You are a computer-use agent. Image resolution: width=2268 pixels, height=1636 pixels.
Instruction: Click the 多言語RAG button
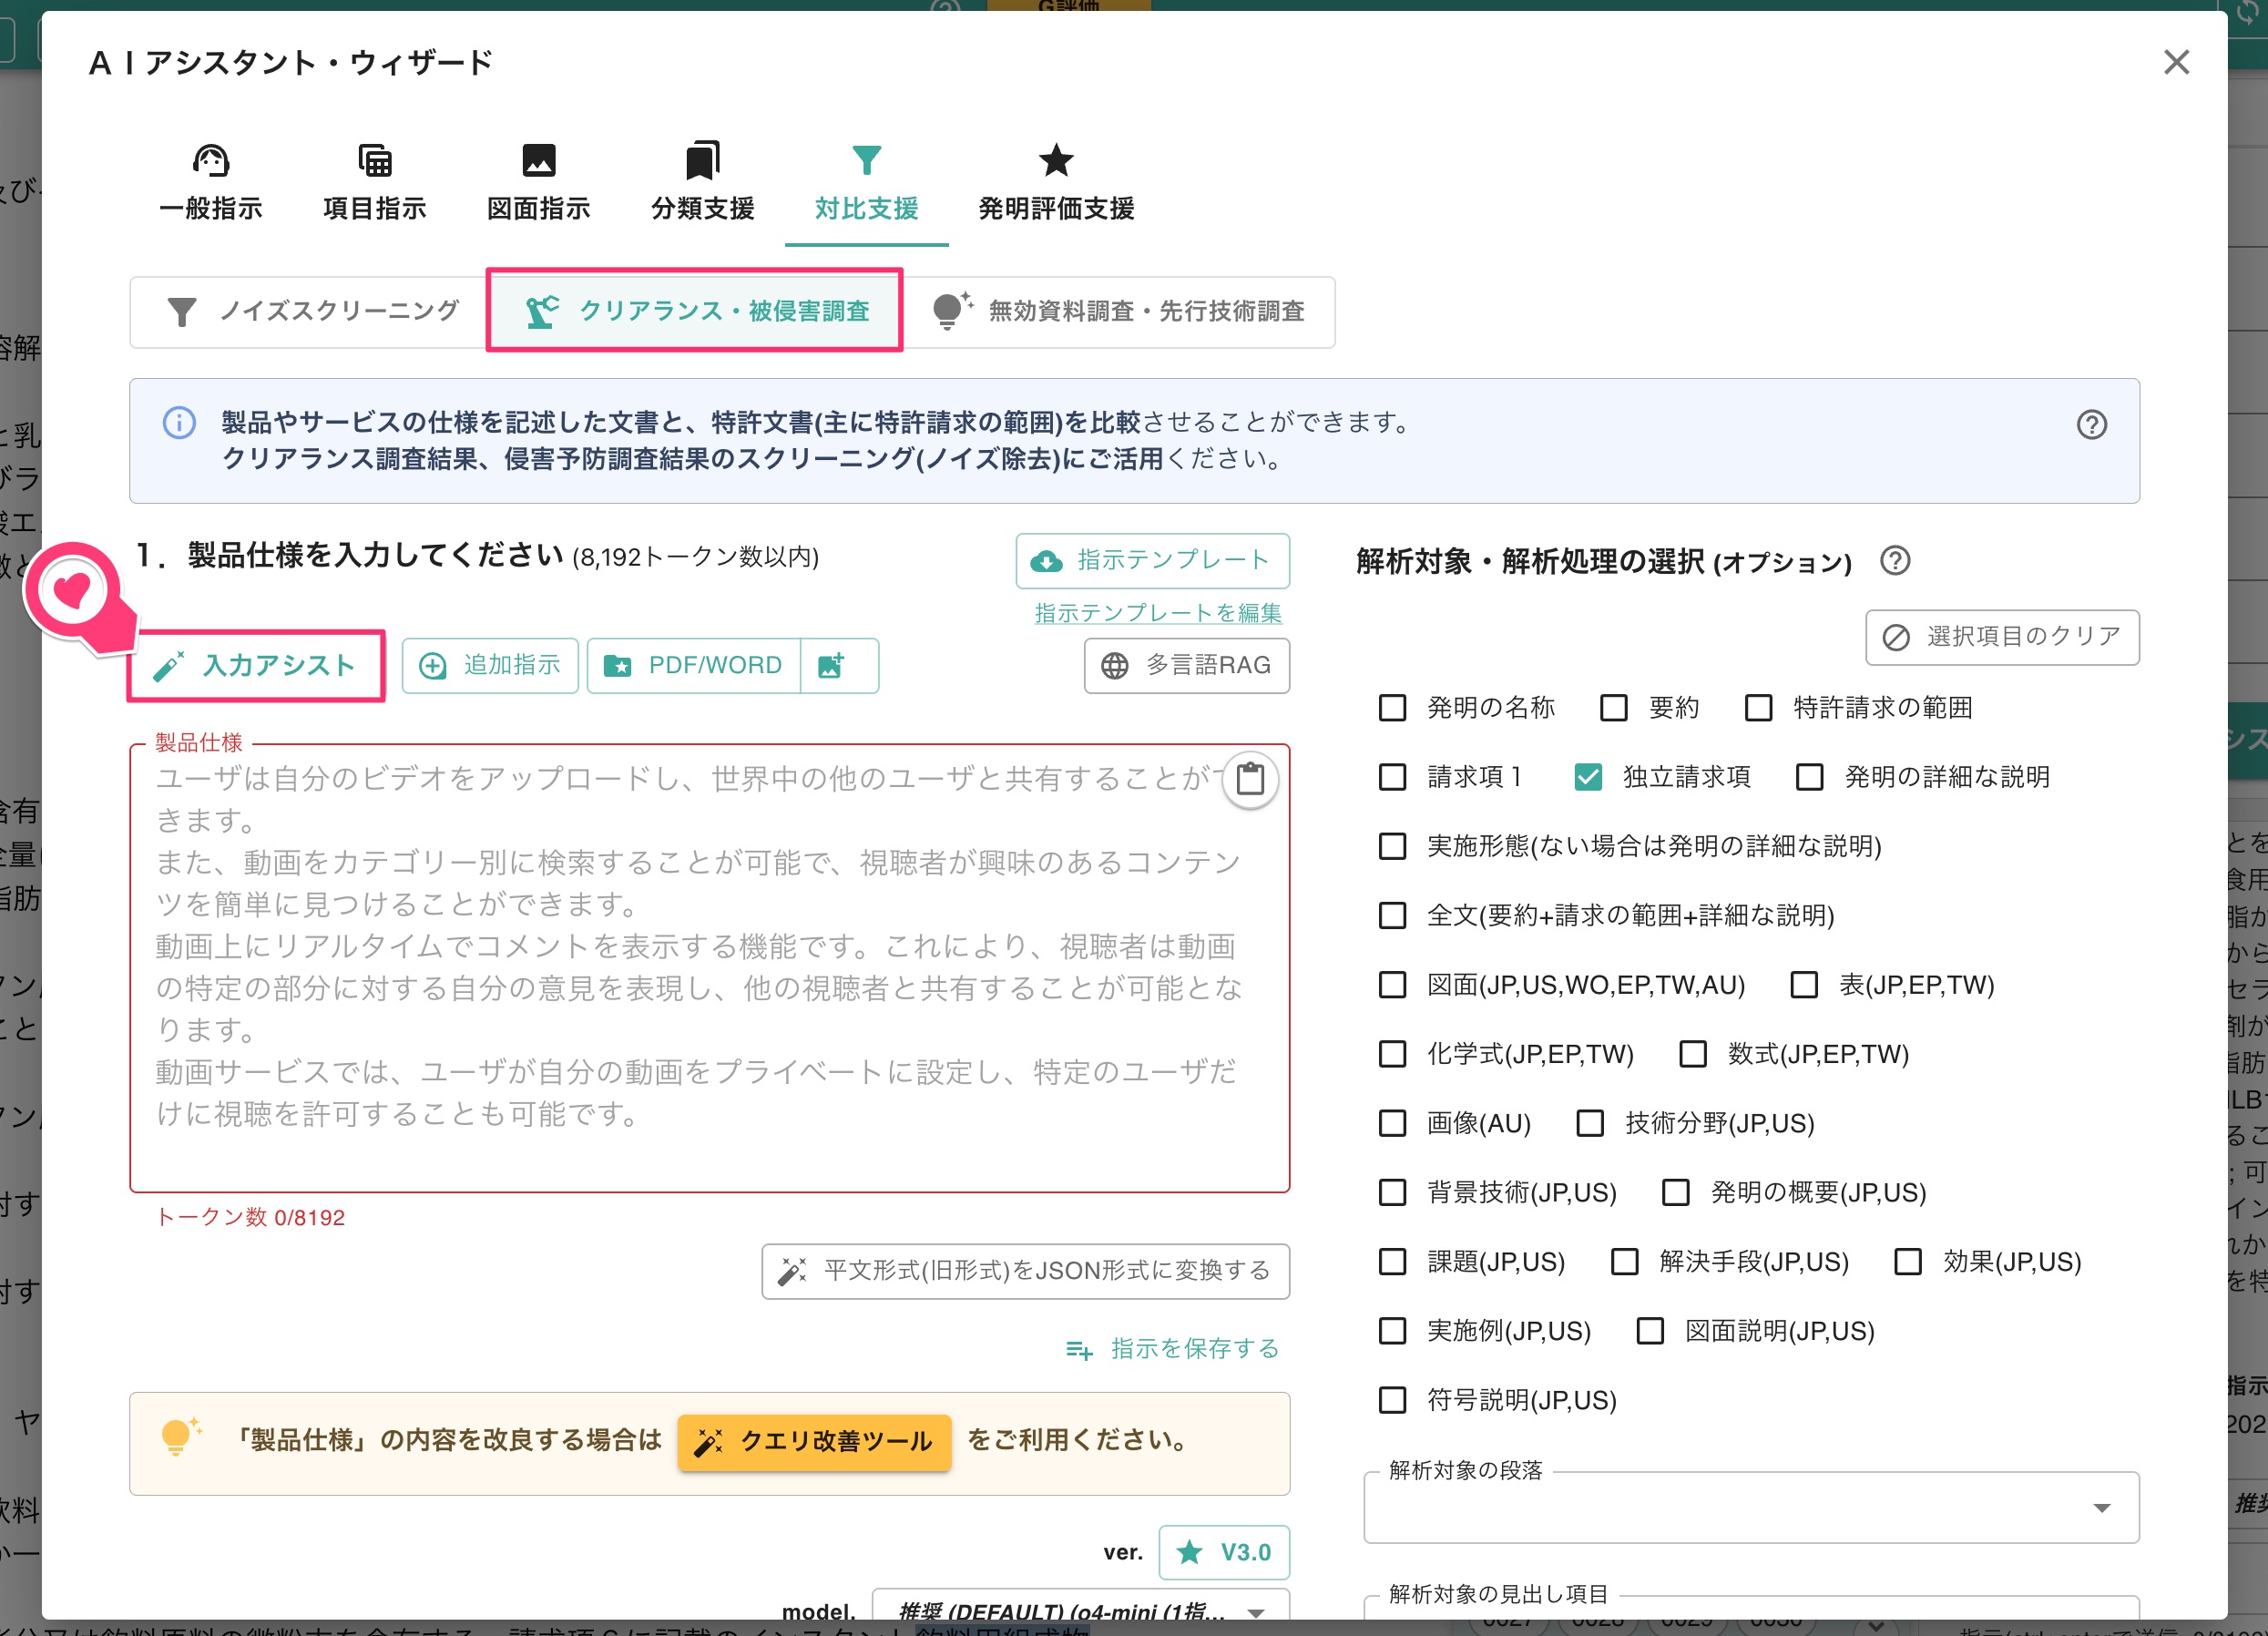pos(1186,666)
